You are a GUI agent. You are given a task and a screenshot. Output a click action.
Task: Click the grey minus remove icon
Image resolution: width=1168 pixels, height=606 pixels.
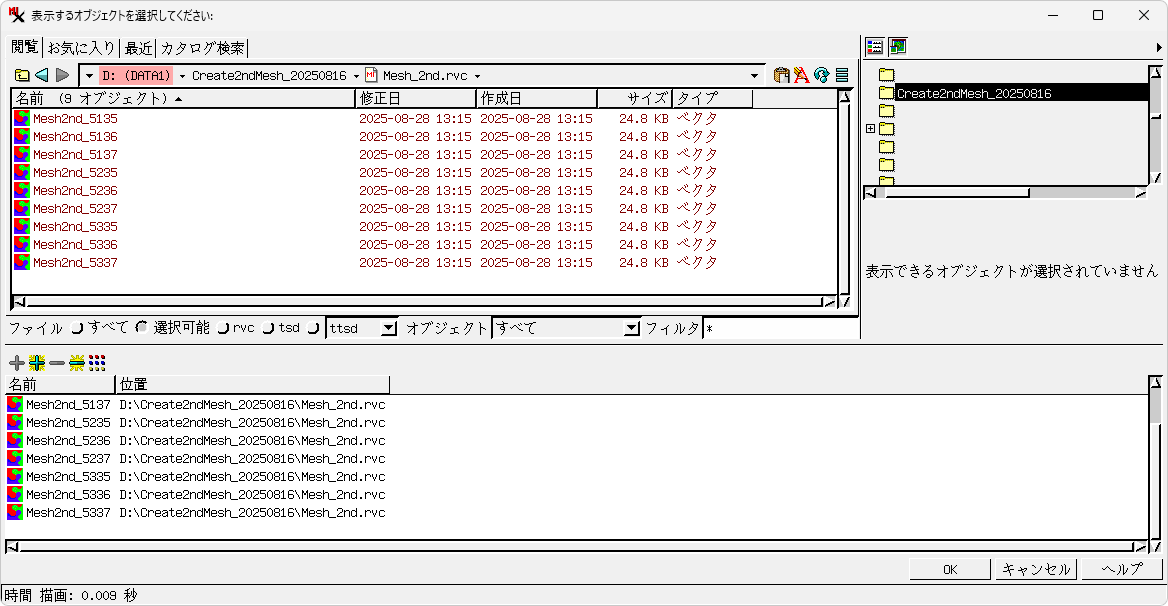pyautogui.click(x=57, y=363)
